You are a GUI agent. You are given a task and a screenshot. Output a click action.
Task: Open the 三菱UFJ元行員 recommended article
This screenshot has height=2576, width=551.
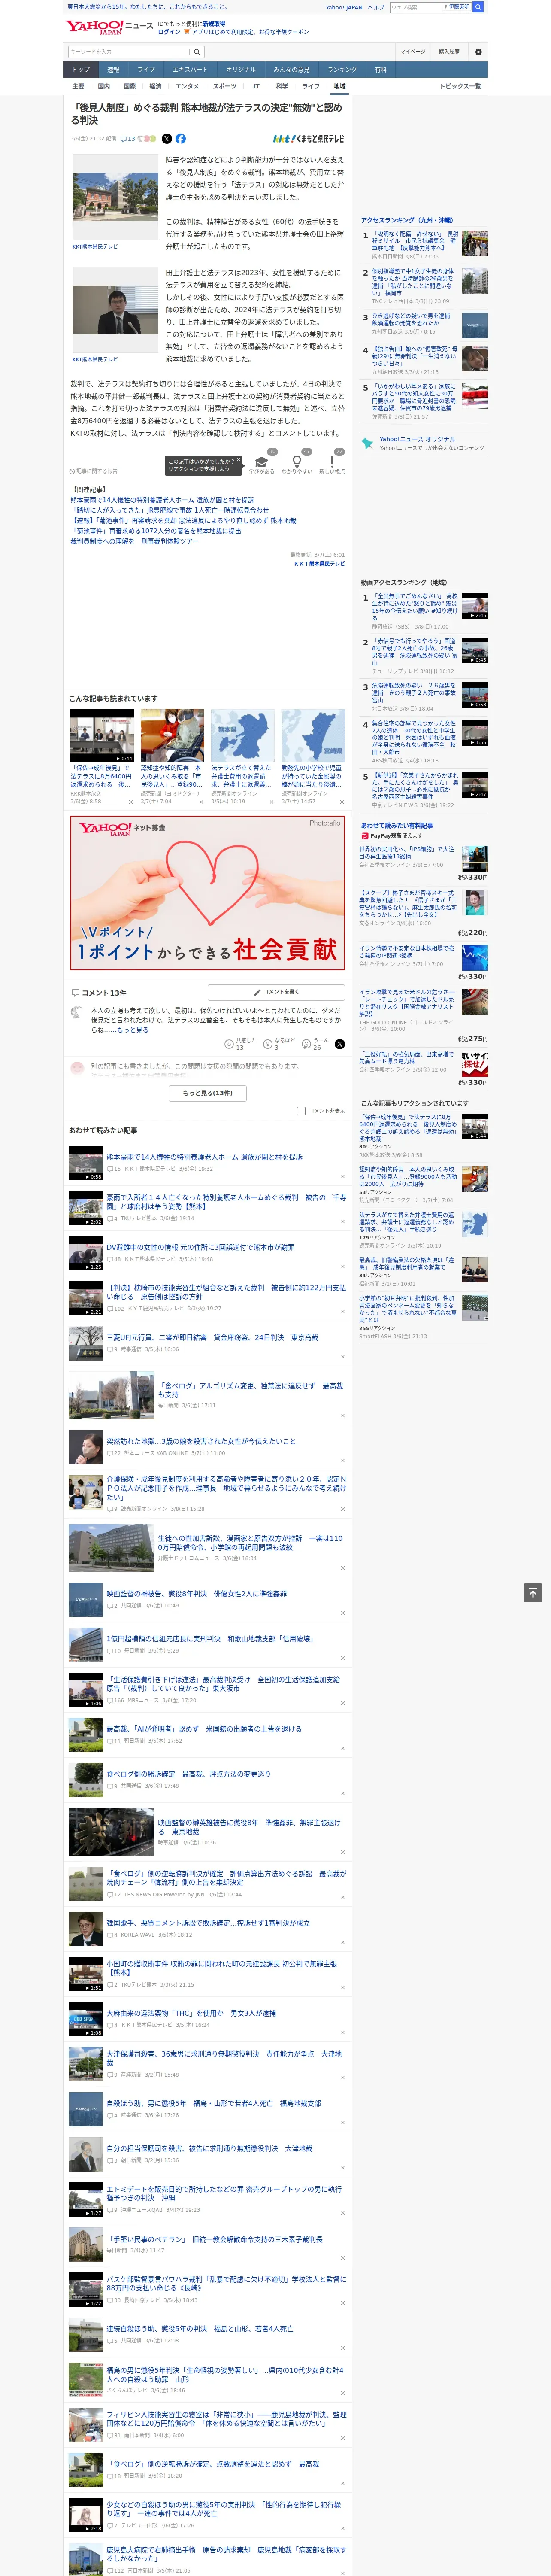tap(212, 1337)
